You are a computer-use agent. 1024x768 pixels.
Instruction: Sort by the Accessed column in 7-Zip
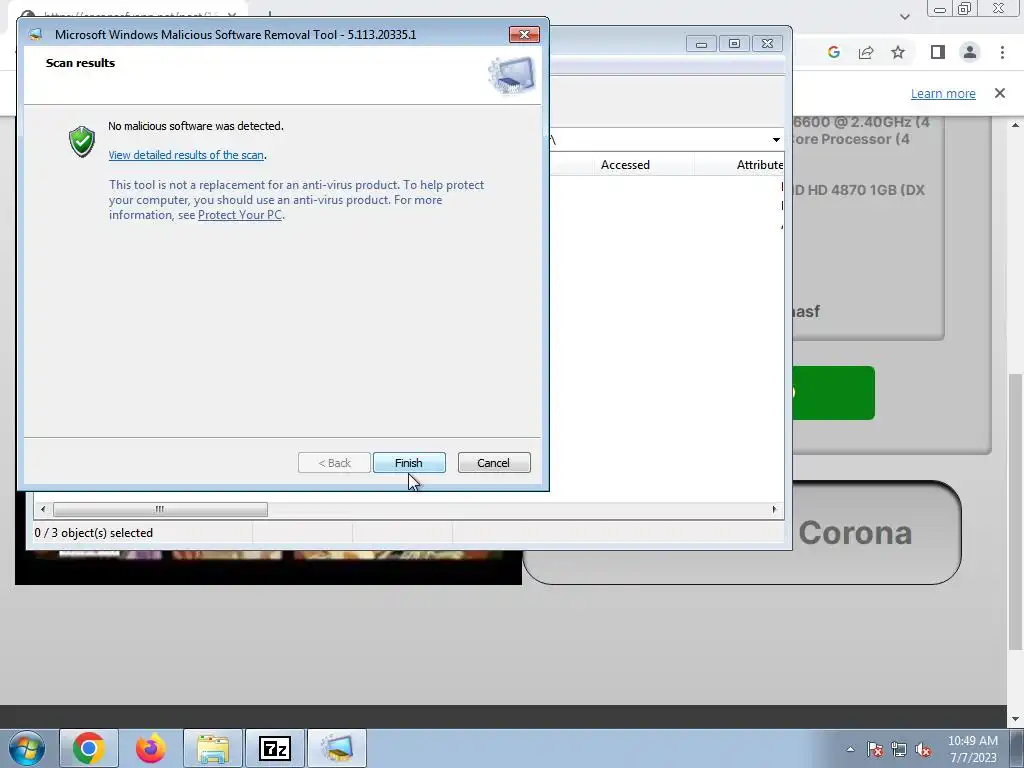pos(625,165)
